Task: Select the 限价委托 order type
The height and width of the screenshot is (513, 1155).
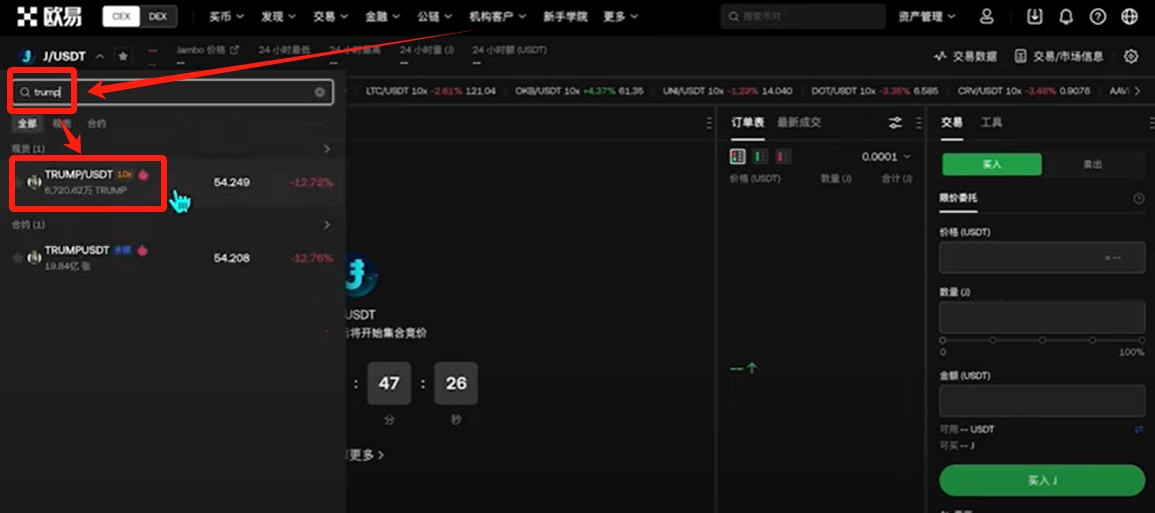Action: [x=959, y=198]
